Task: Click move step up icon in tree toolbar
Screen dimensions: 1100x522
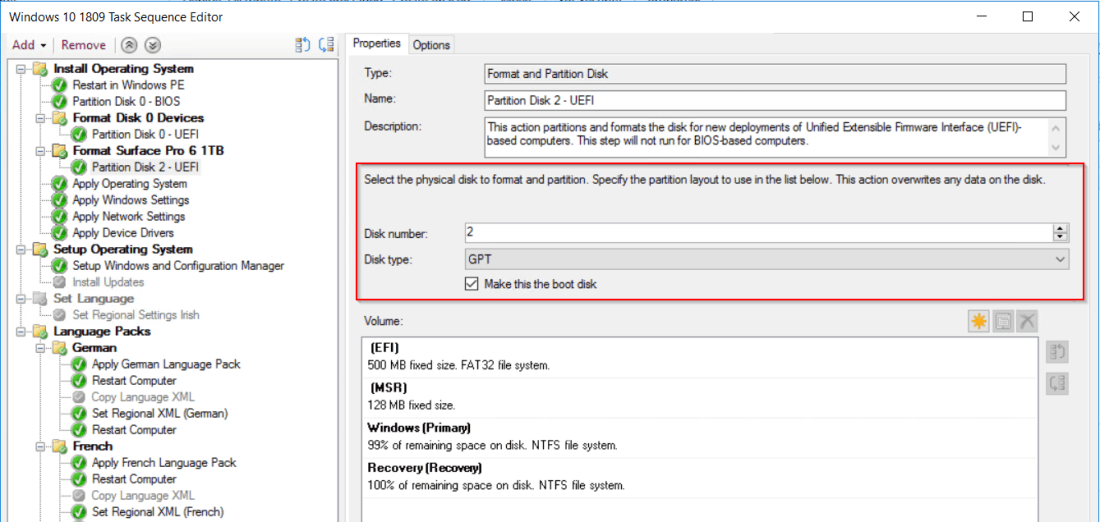Action: coord(303,45)
